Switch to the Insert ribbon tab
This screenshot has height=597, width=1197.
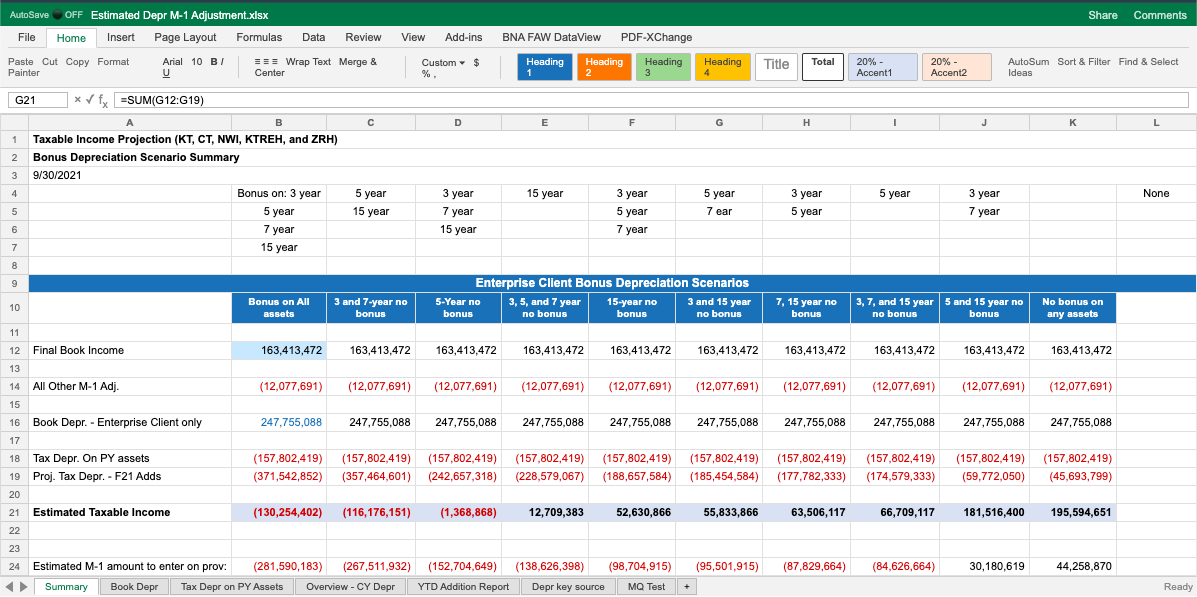(x=121, y=37)
